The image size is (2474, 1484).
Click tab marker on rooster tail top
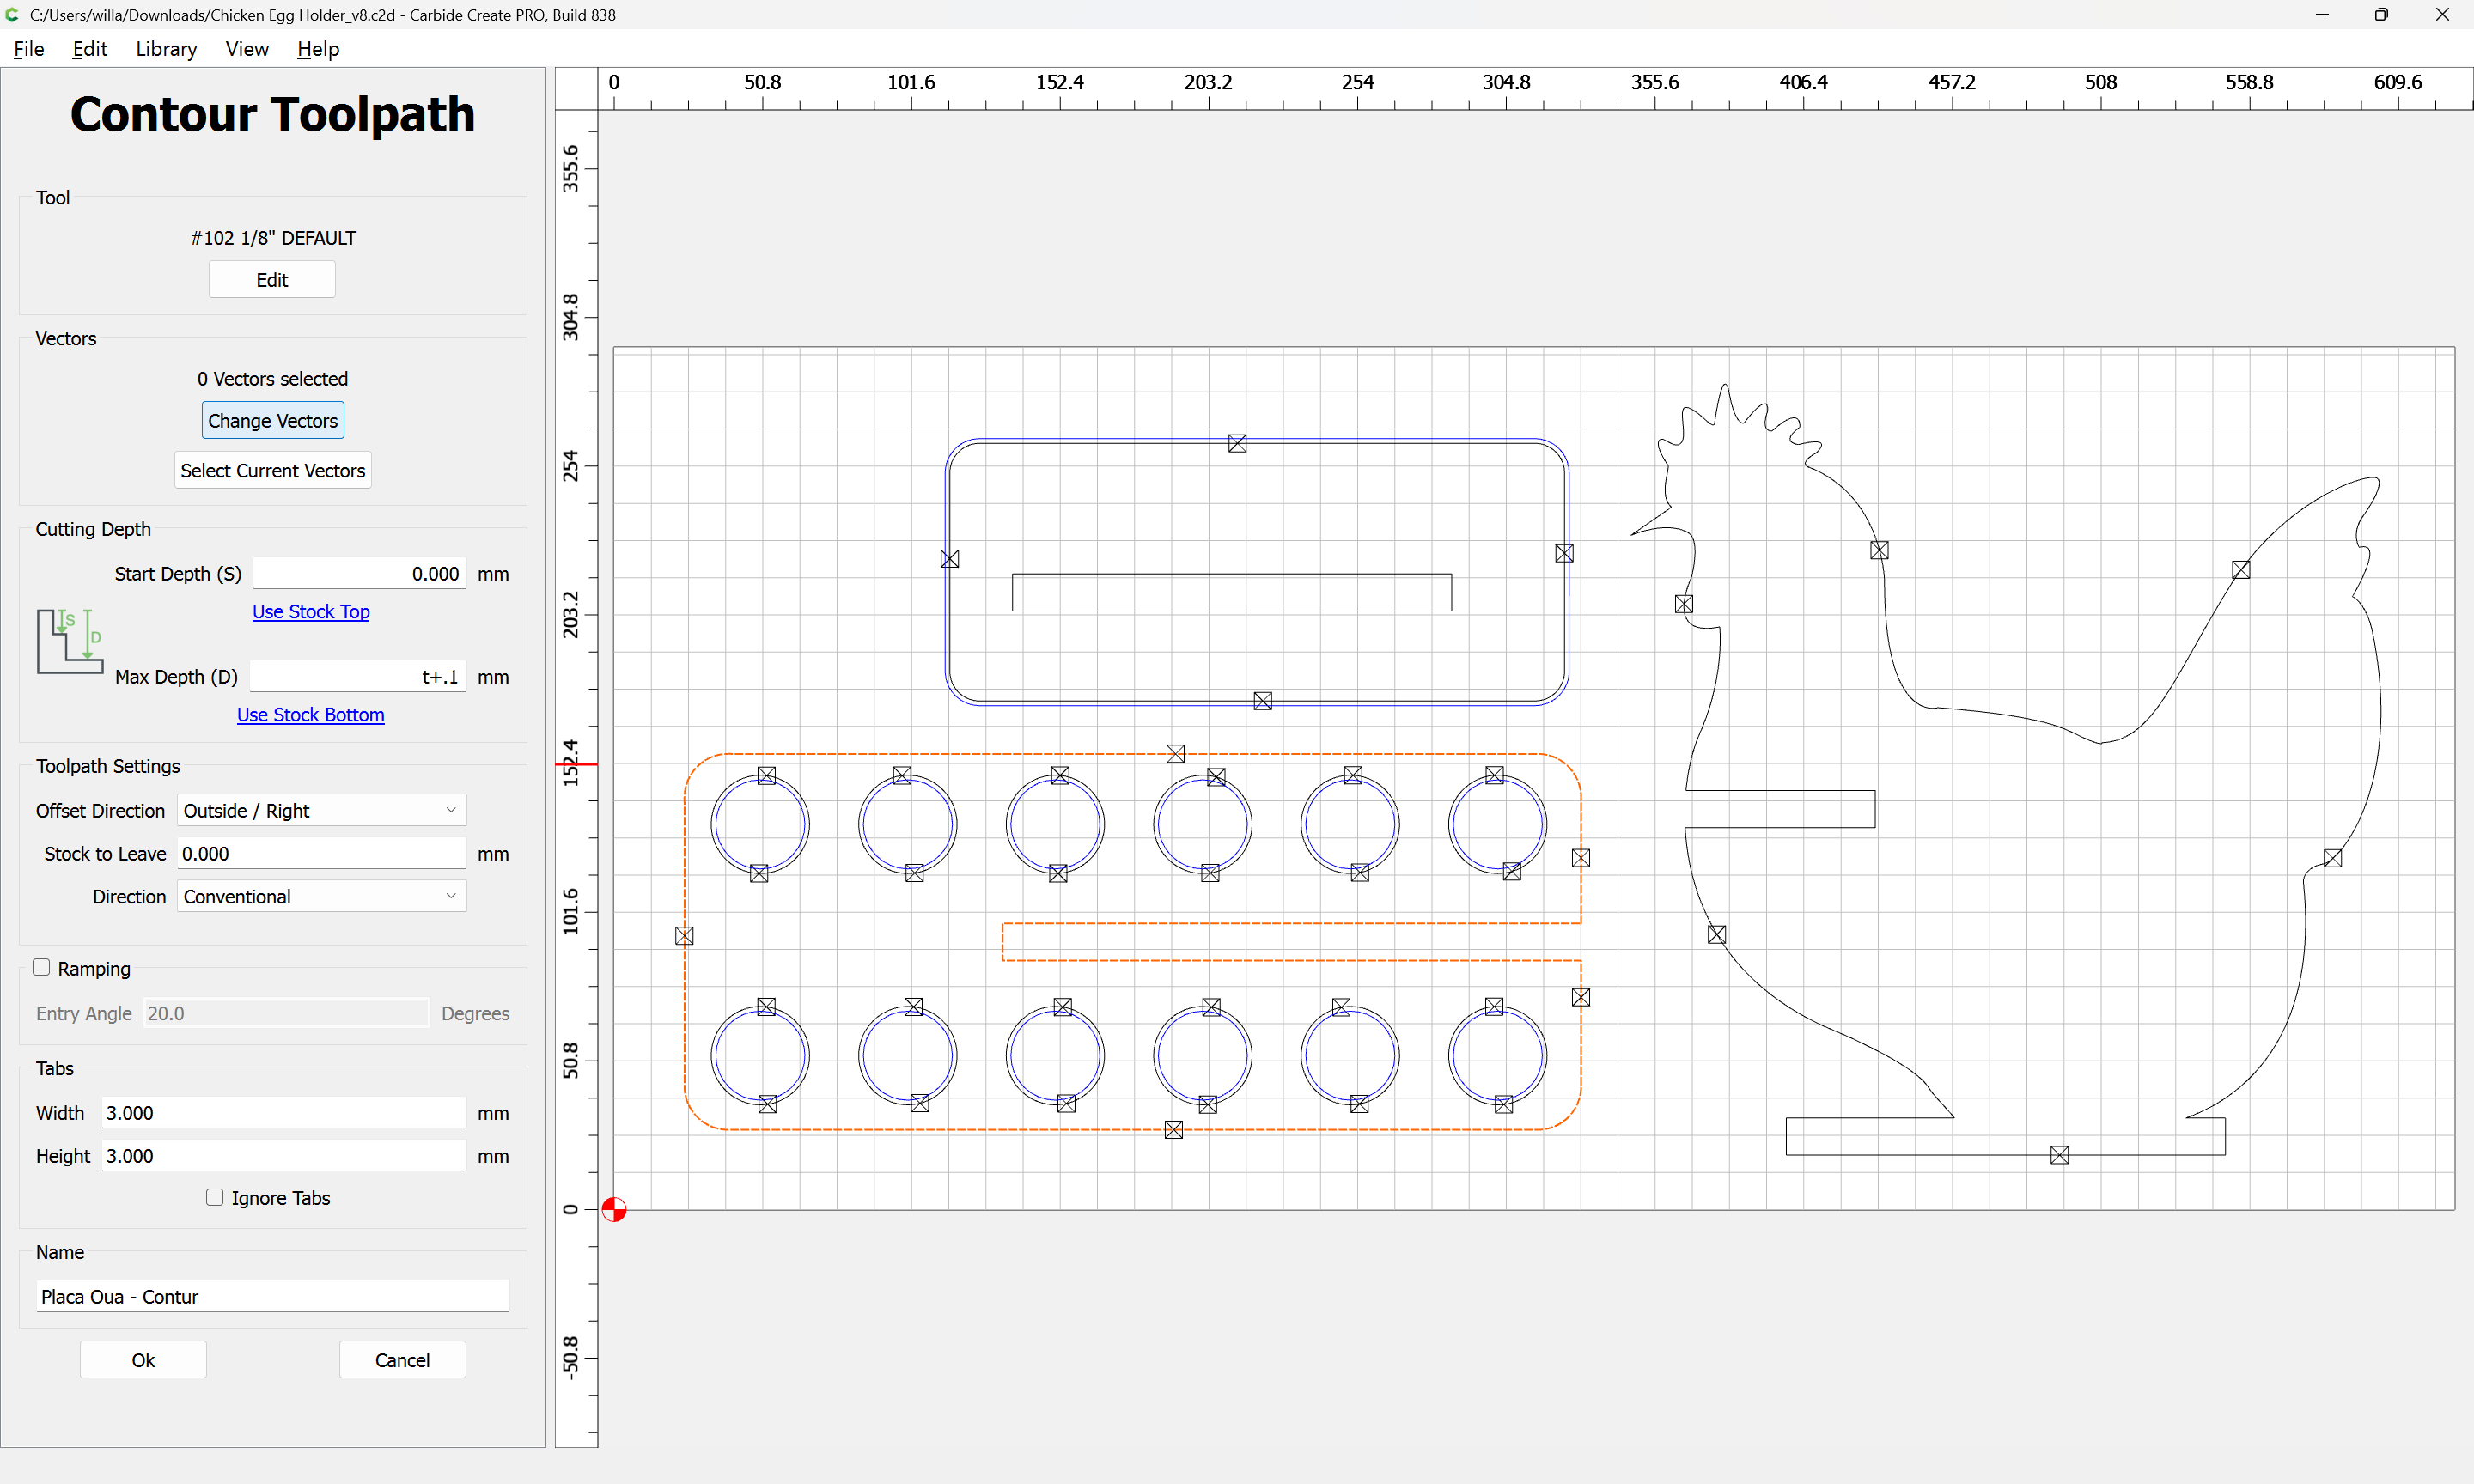[2241, 570]
